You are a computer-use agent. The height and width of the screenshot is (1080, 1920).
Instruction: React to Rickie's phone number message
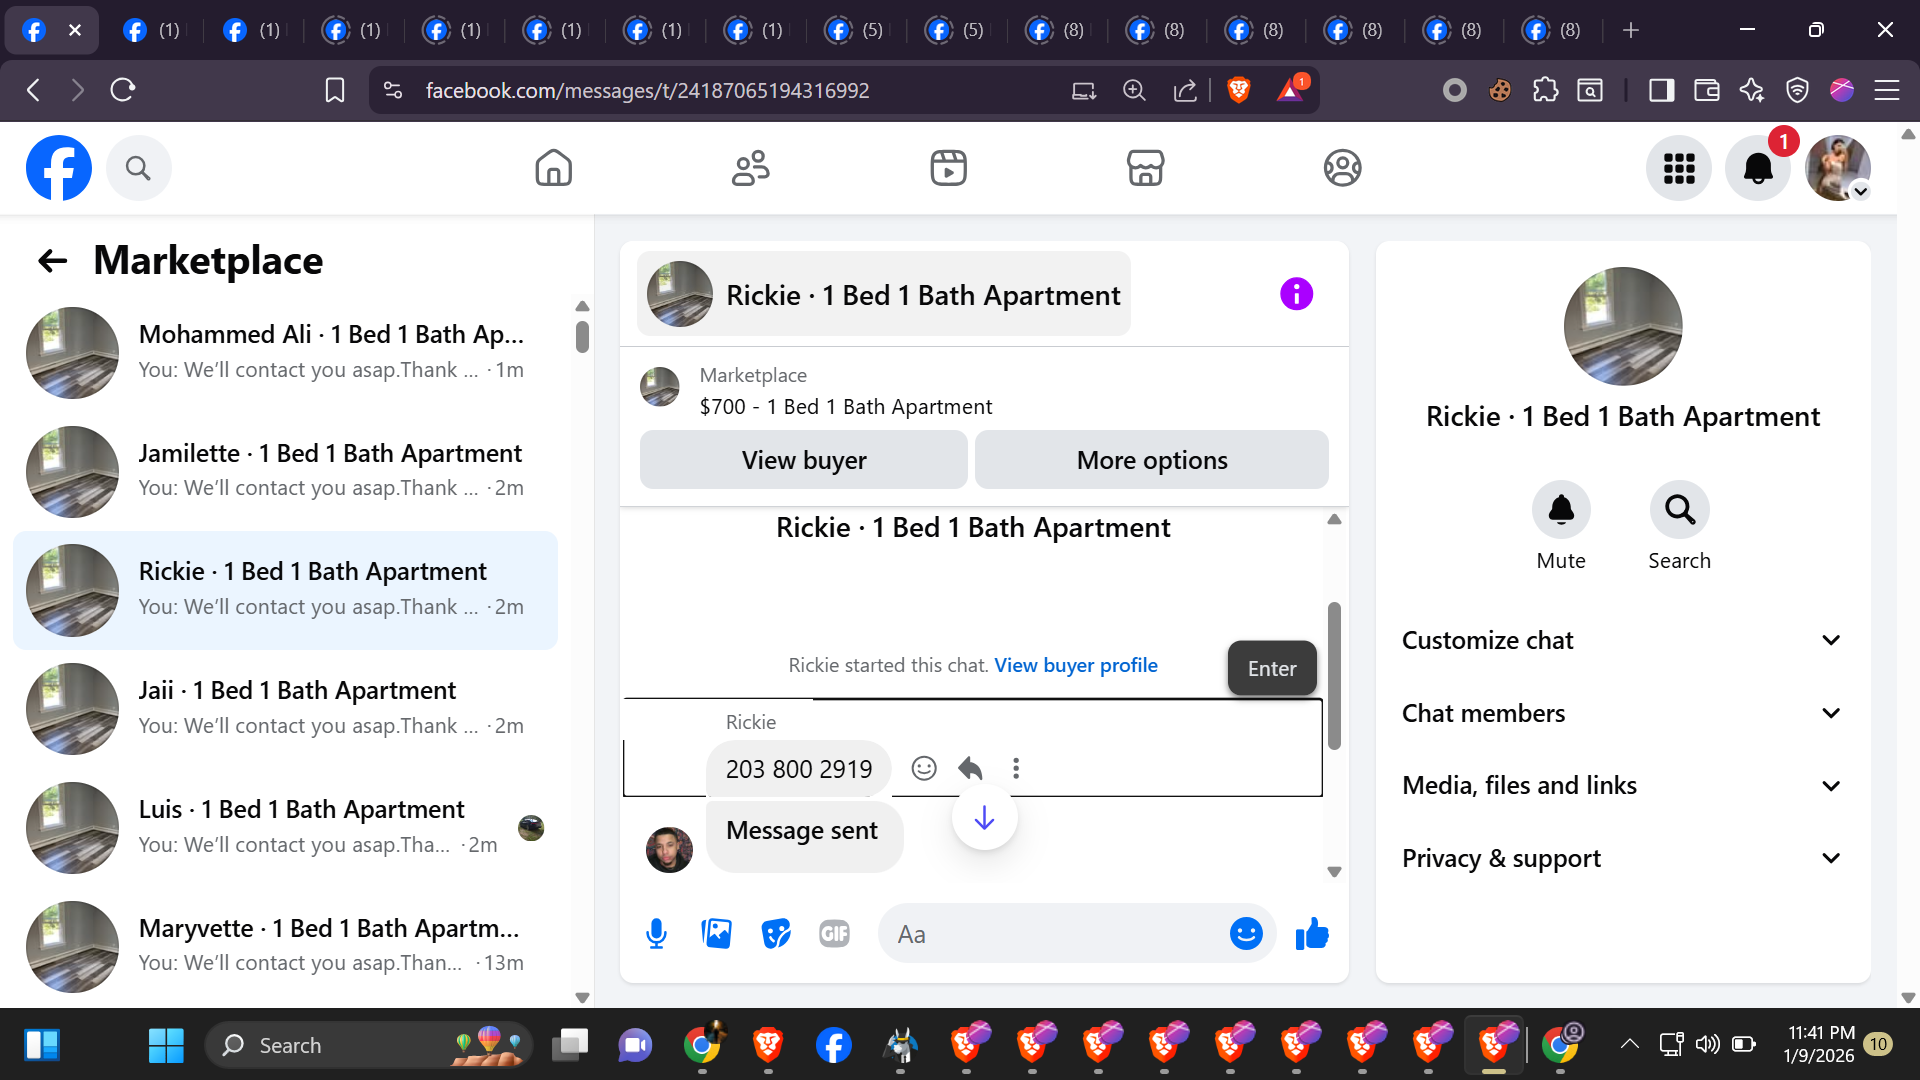pos(924,768)
